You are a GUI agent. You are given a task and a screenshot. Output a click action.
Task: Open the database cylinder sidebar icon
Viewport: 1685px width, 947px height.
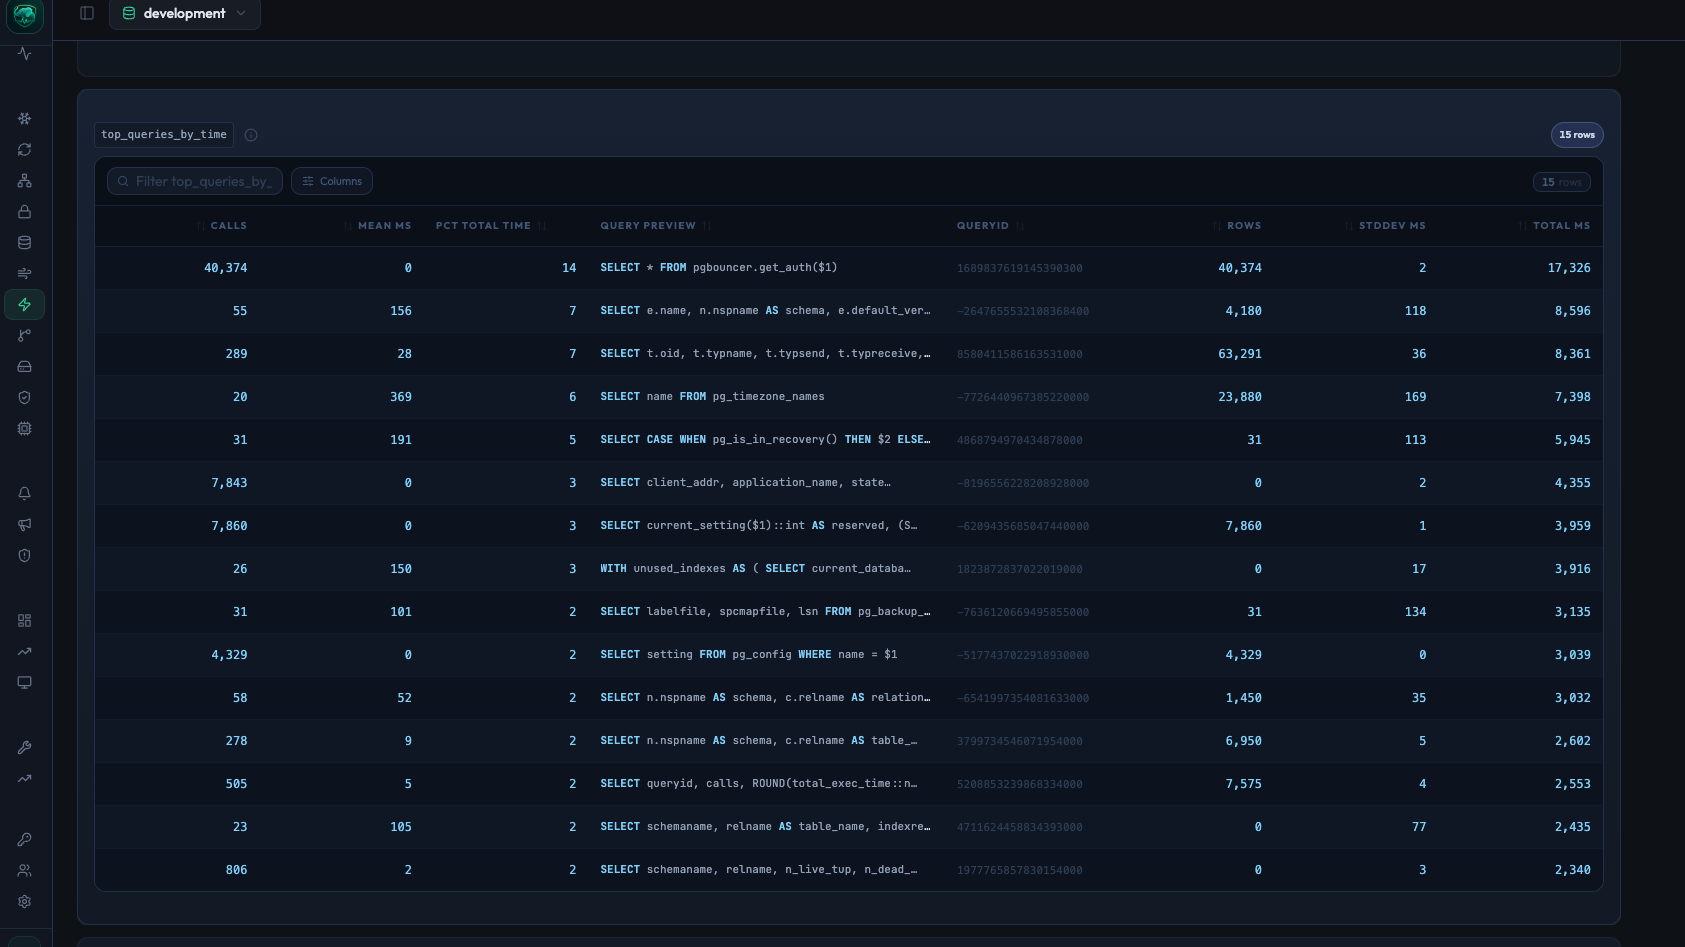(25, 243)
